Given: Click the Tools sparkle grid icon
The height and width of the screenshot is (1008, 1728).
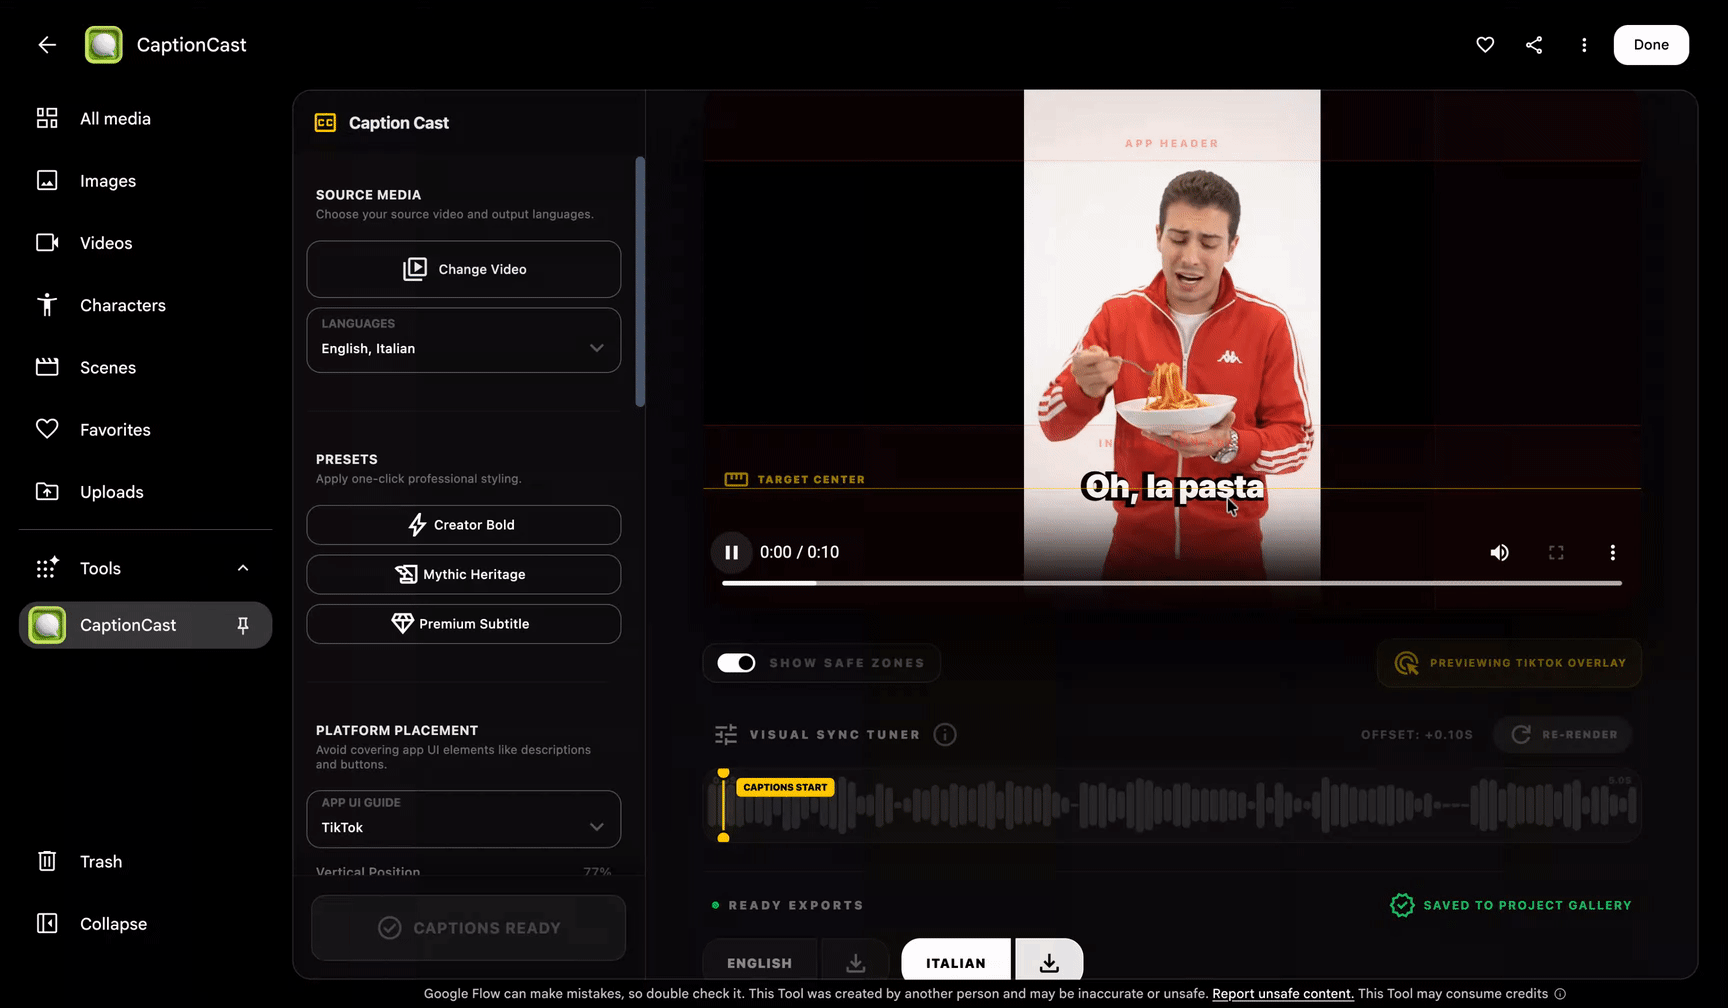Looking at the screenshot, I should 47,567.
